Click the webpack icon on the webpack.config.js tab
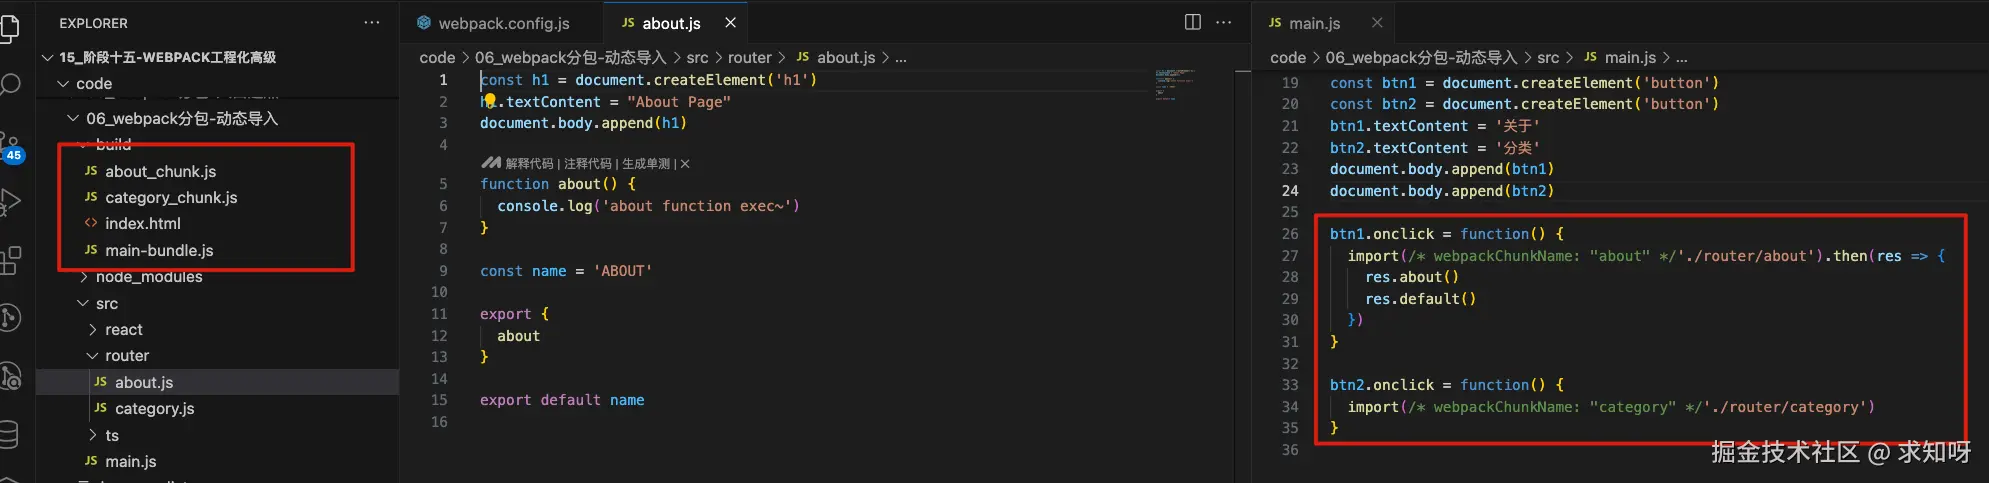This screenshot has height=483, width=1989. click(424, 22)
